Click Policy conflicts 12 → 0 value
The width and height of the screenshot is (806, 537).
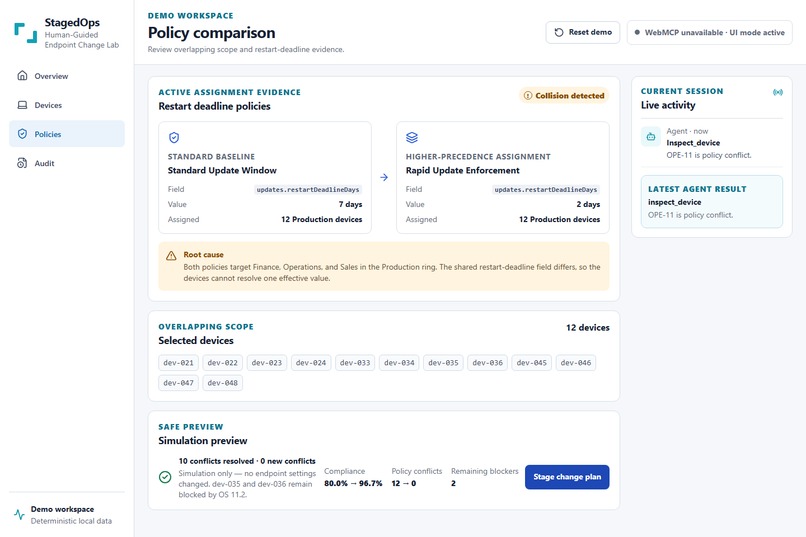404,484
